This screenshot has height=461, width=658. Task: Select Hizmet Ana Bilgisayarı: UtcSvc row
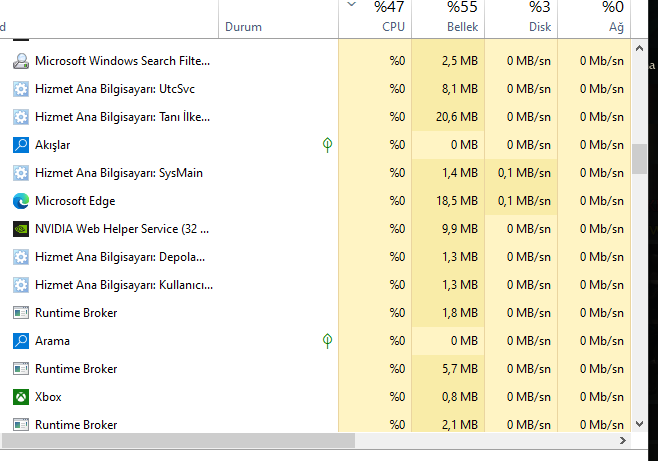click(316, 89)
